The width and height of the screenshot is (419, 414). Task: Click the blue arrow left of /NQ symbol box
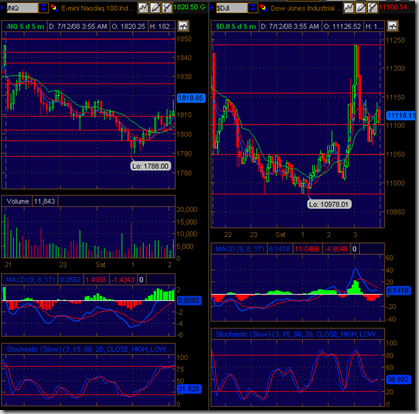2,8
